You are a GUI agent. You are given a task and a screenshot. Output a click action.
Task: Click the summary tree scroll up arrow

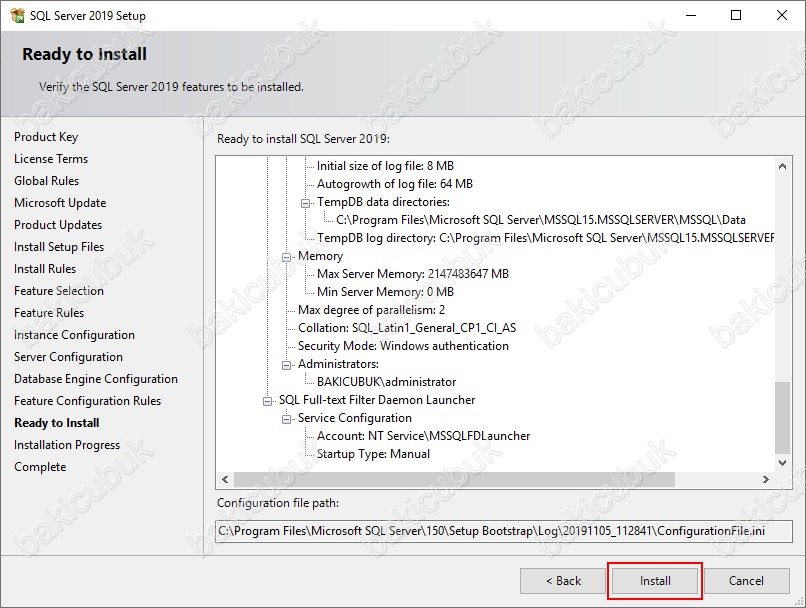click(782, 166)
